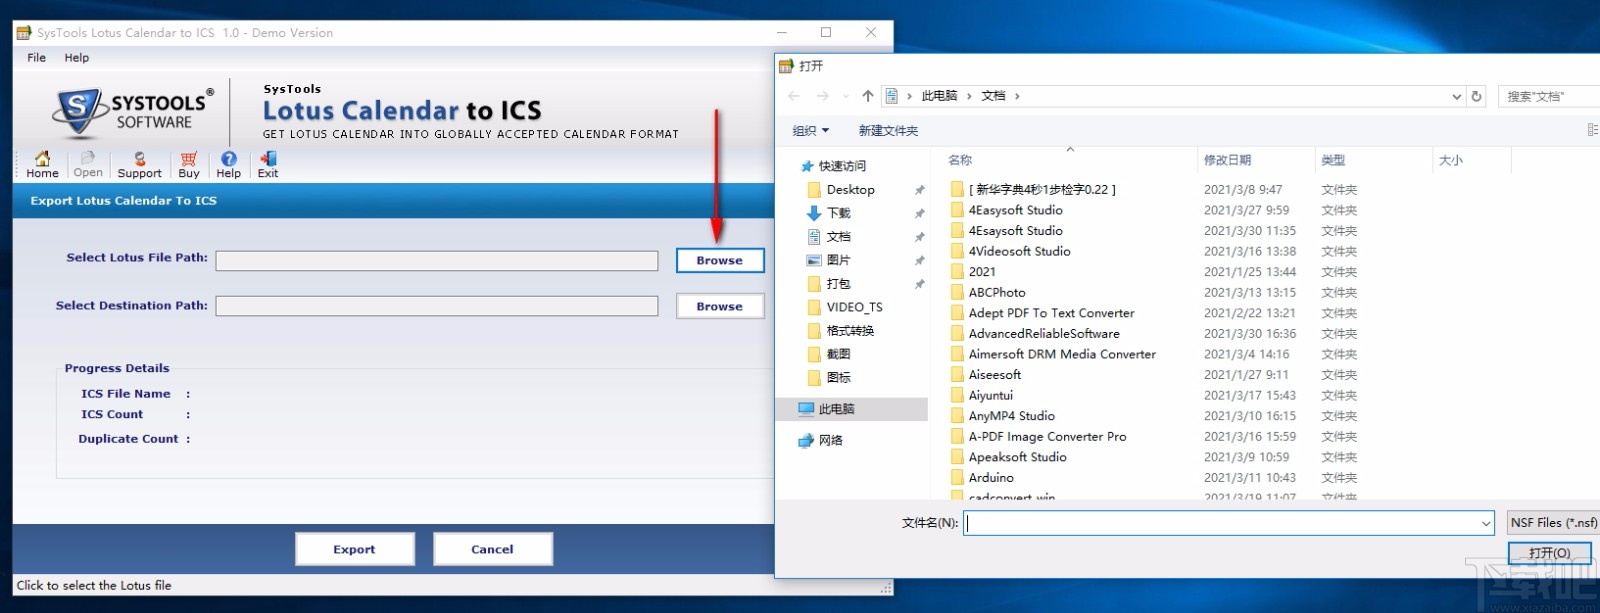The image size is (1600, 613).
Task: Select 文档 in the address breadcrumb
Action: (x=993, y=96)
